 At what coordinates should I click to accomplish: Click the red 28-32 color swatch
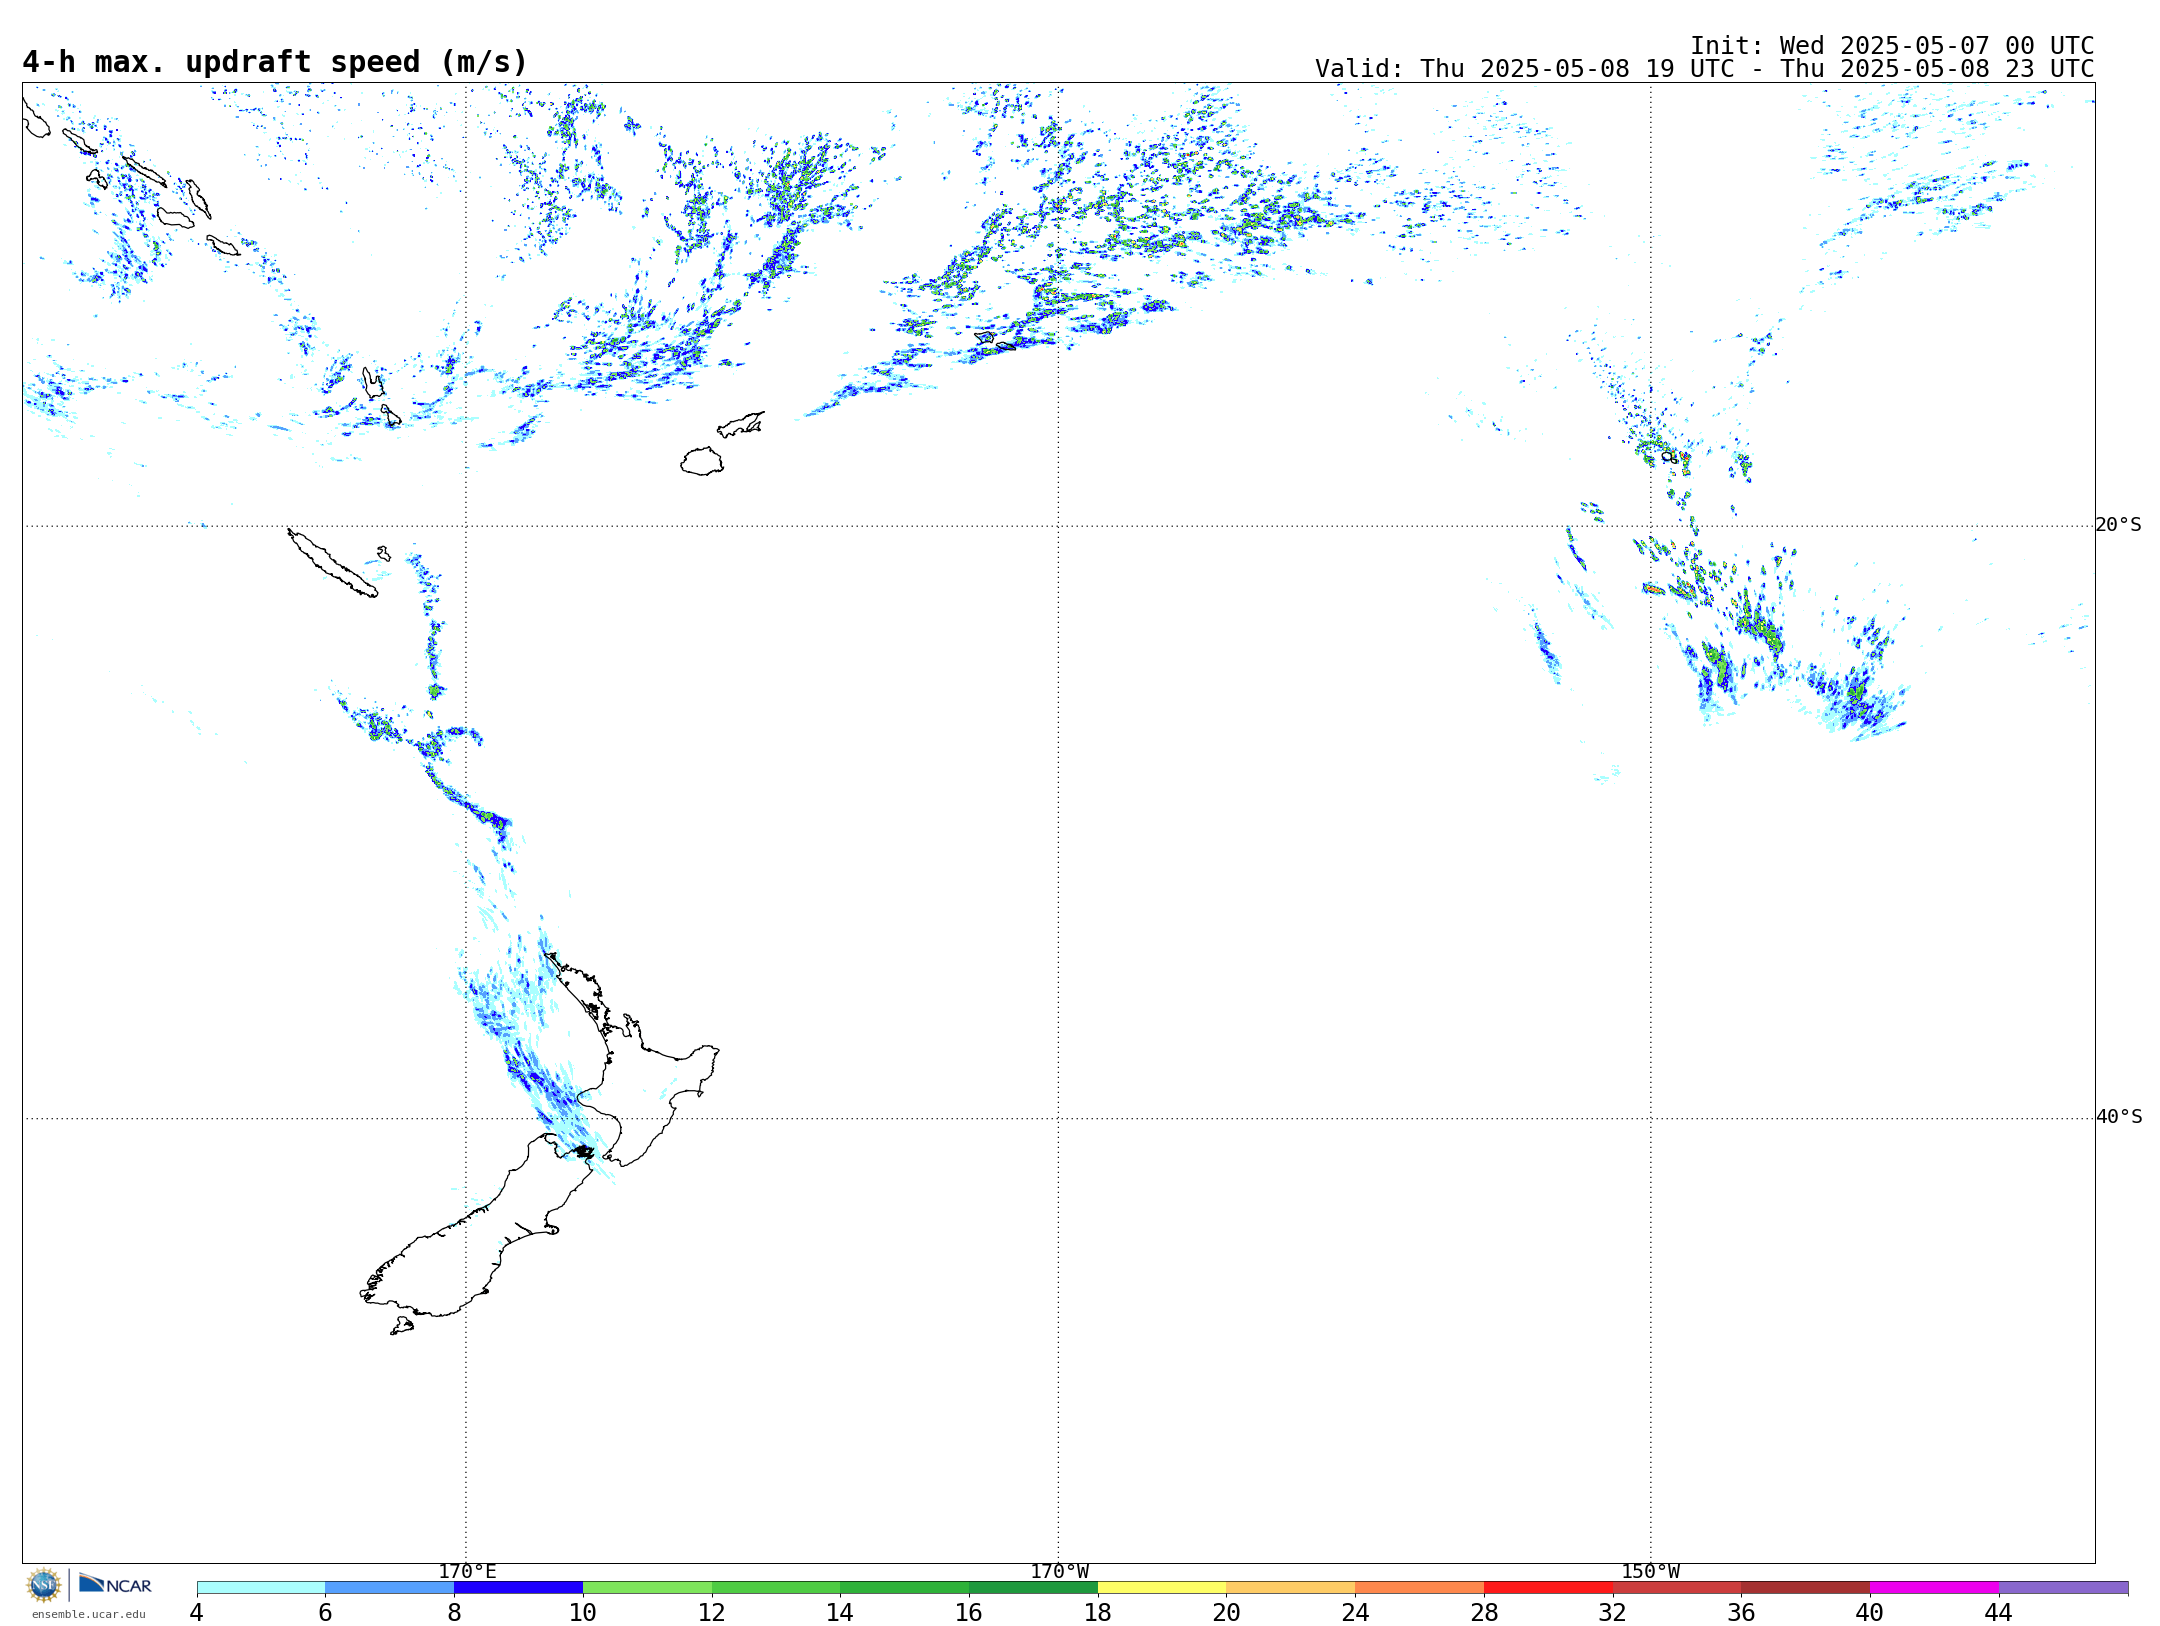(x=1548, y=1588)
